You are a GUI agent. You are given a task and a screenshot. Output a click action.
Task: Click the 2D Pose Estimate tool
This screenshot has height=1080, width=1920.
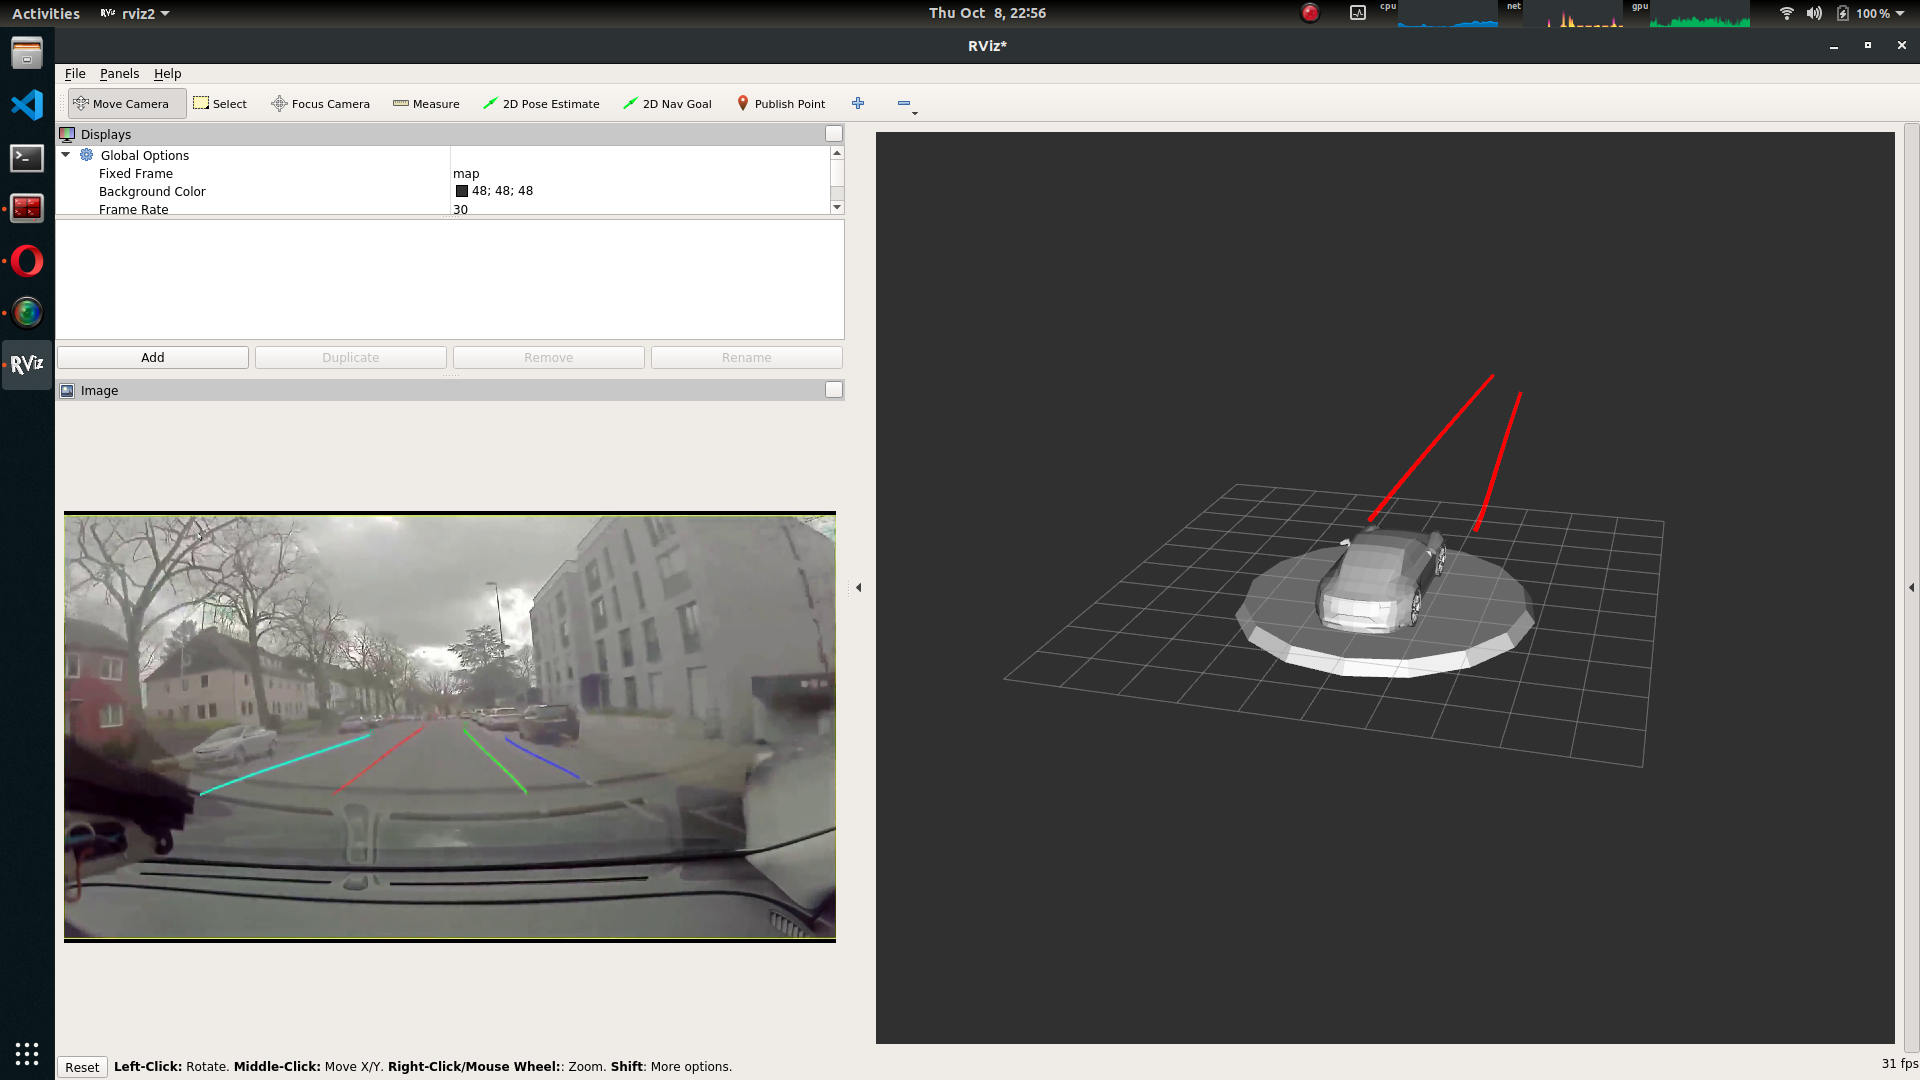pyautogui.click(x=542, y=103)
